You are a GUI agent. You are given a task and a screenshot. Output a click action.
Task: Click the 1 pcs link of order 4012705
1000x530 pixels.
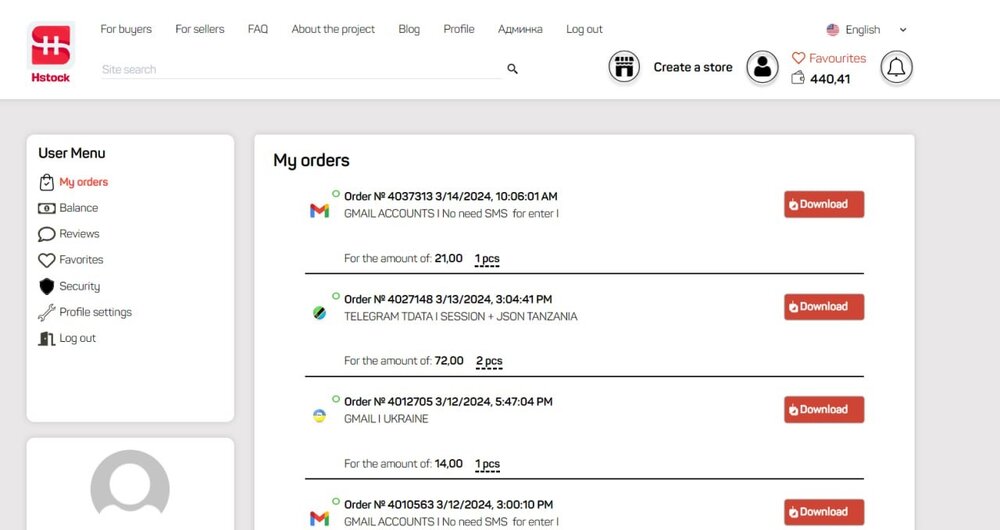tap(487, 464)
